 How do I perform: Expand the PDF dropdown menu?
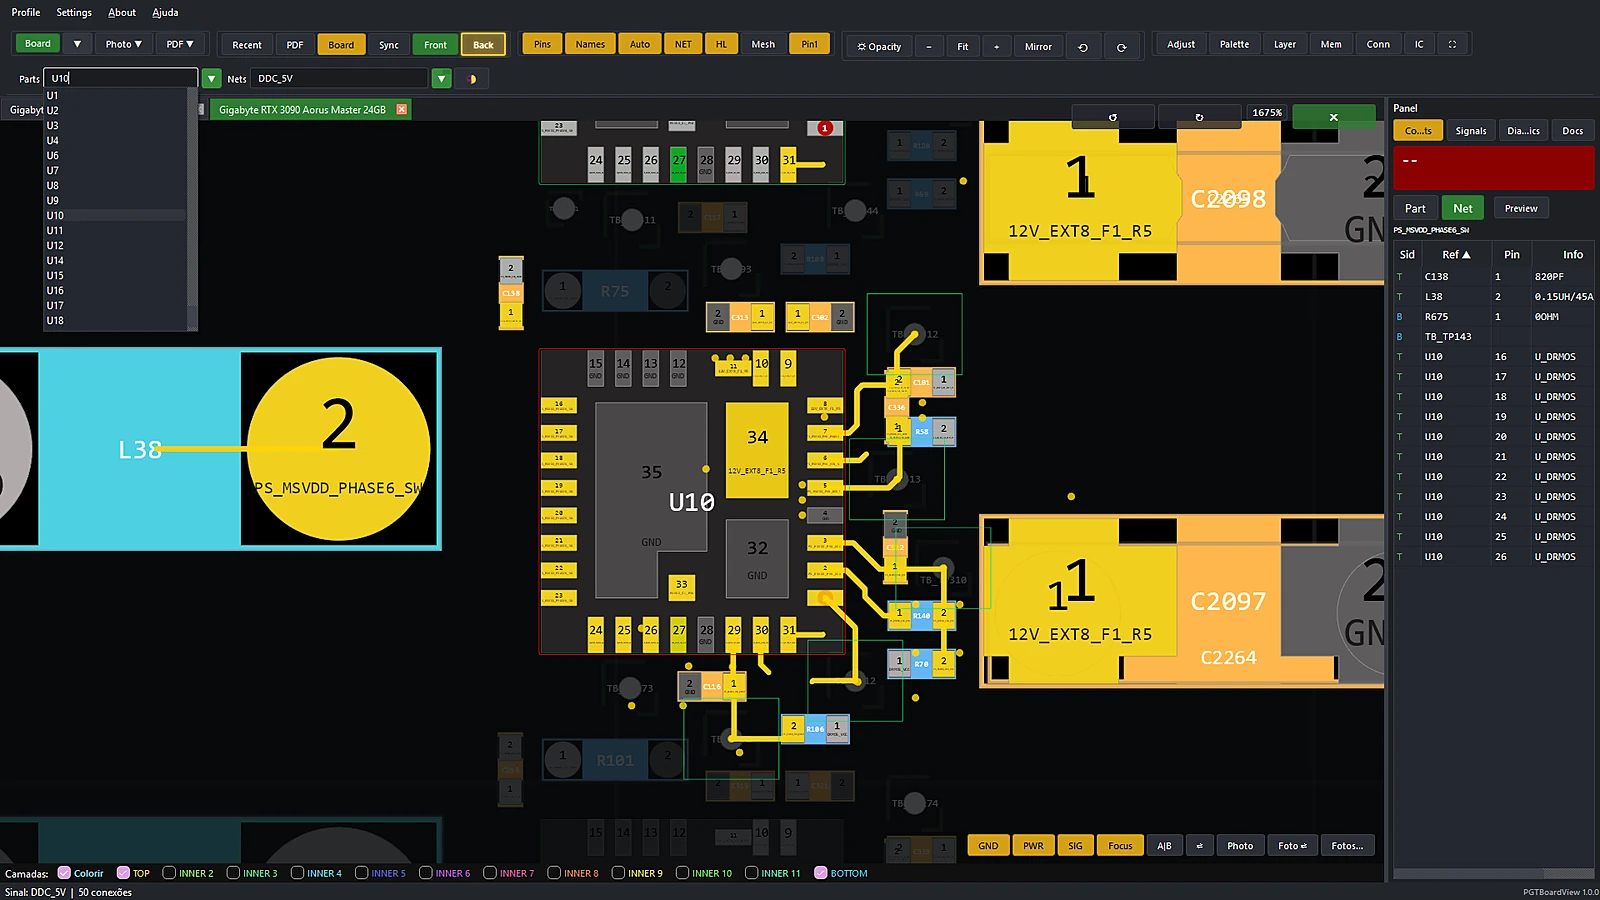tap(180, 44)
